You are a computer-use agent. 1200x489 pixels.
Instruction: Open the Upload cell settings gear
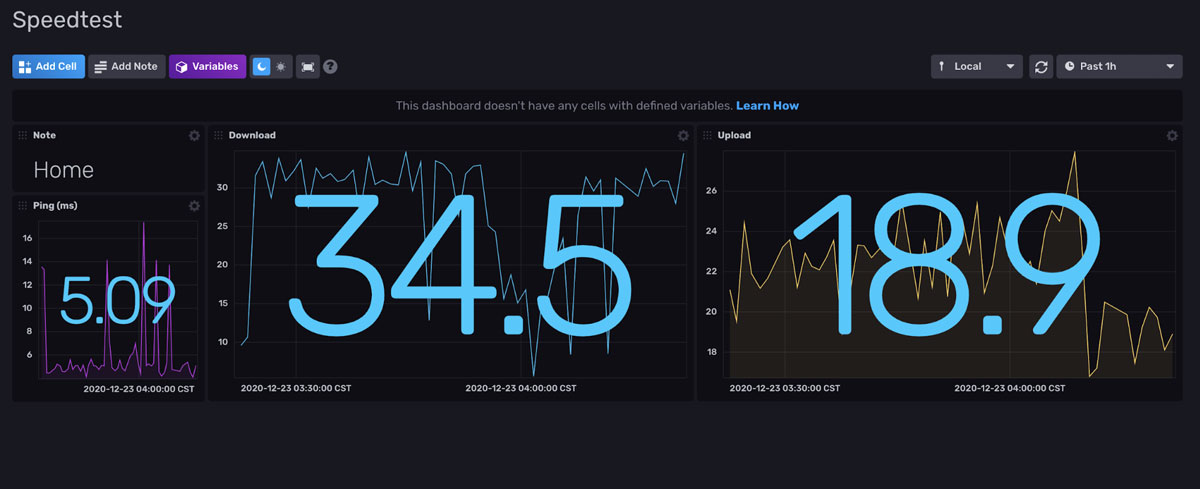[x=1172, y=136]
